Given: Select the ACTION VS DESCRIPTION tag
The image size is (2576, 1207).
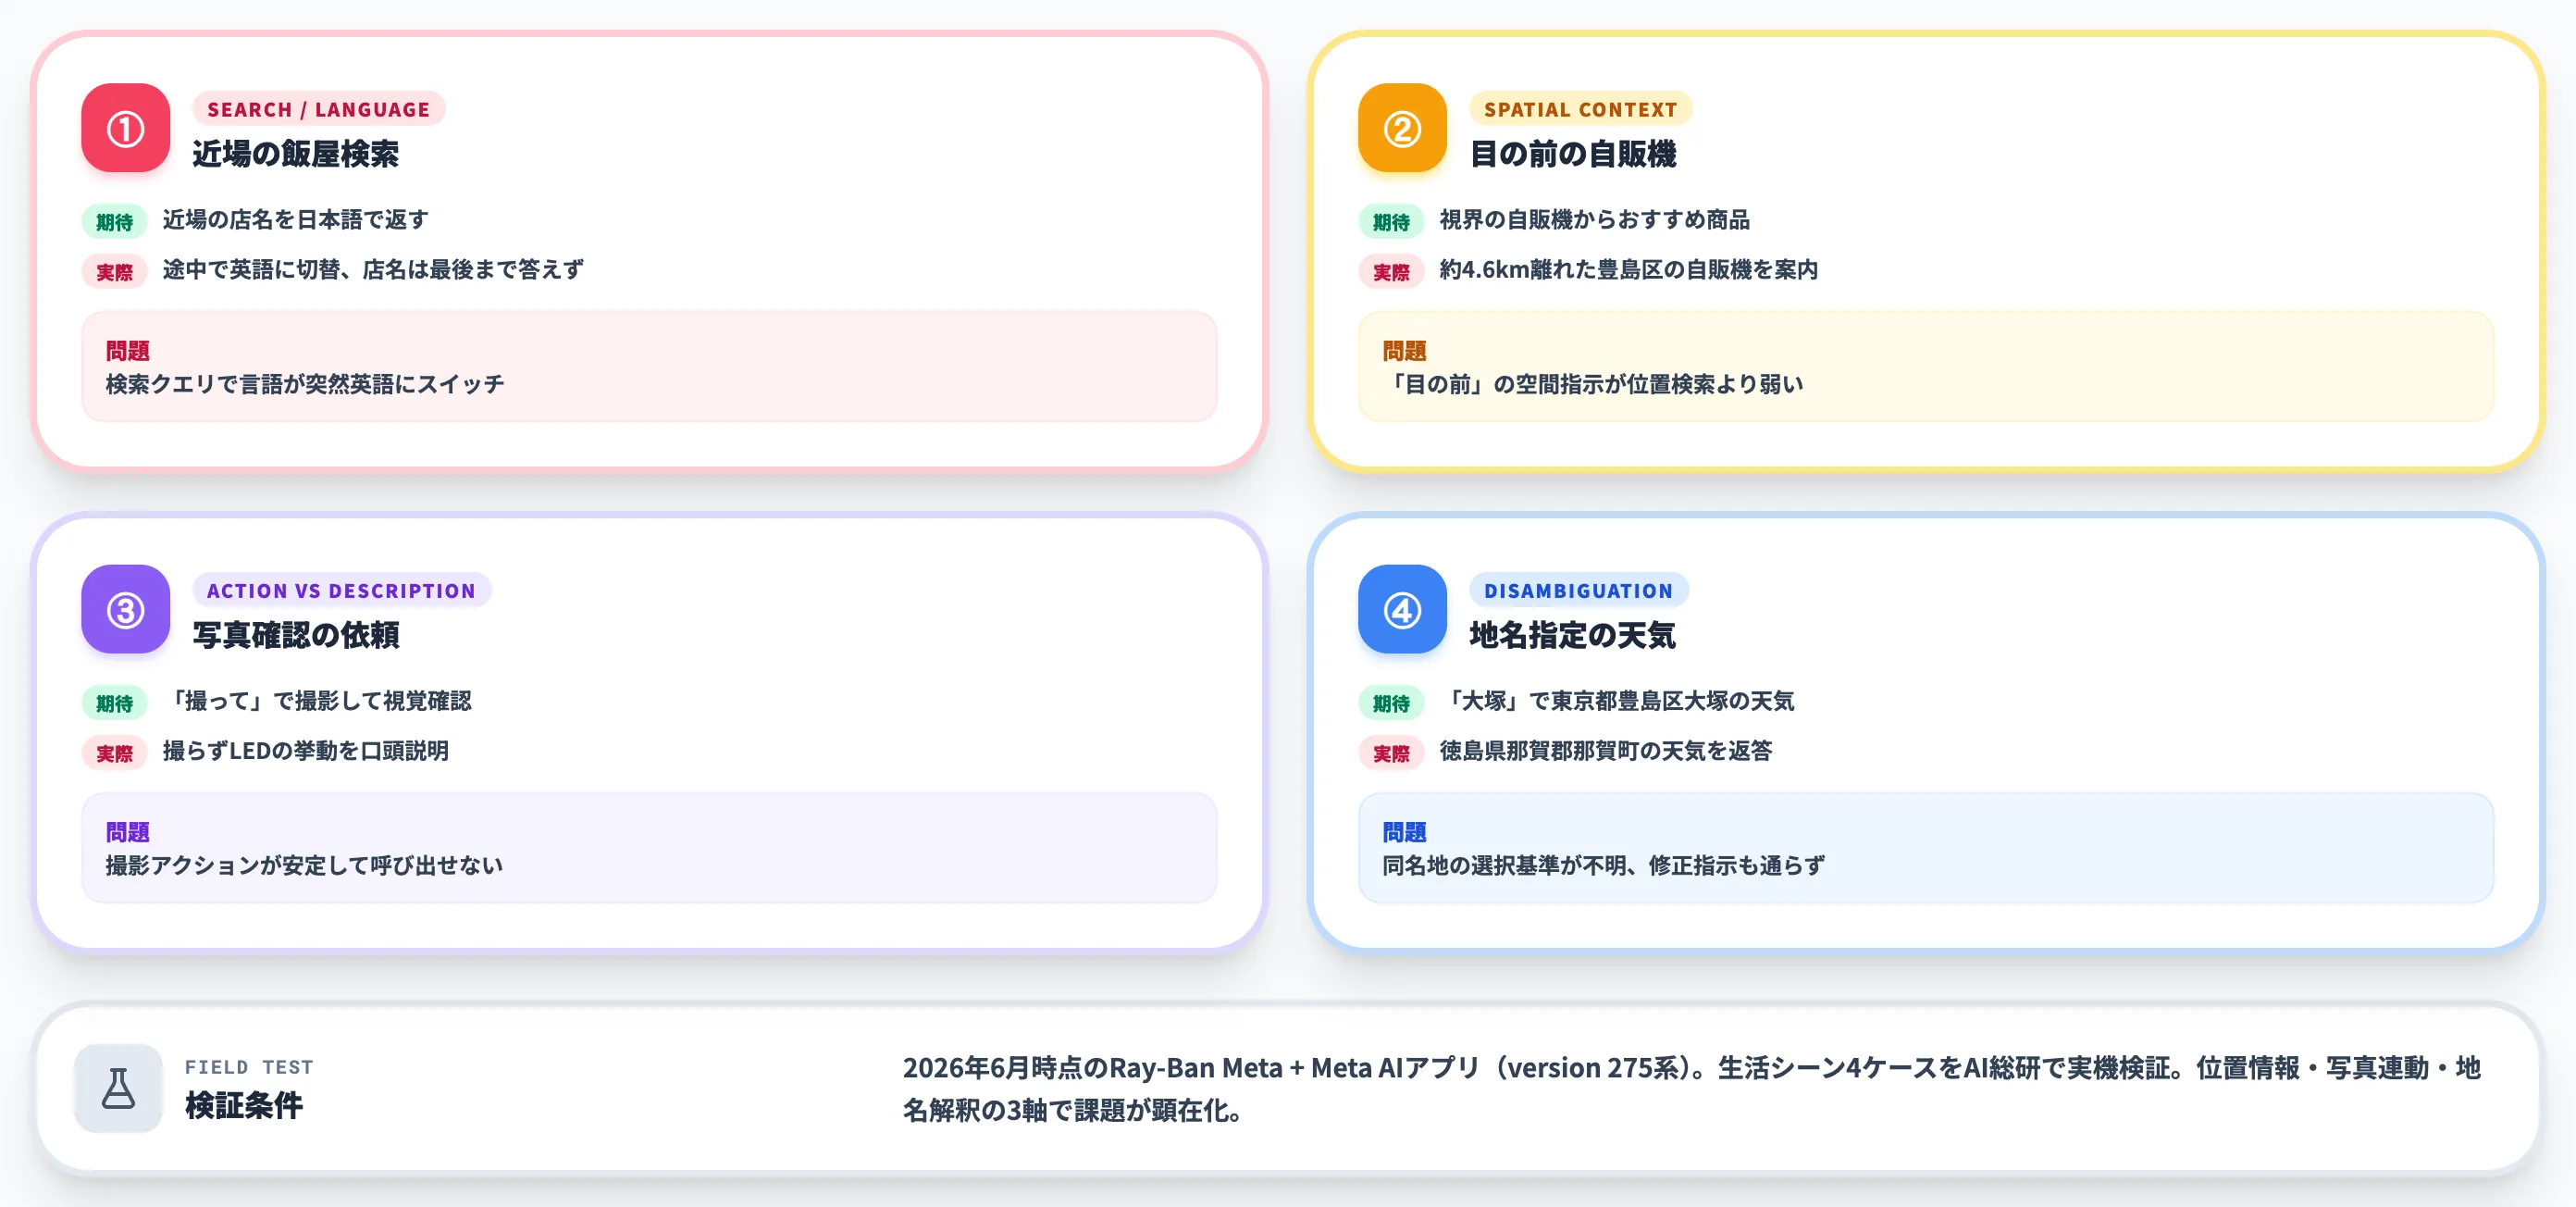Looking at the screenshot, I should [x=341, y=590].
